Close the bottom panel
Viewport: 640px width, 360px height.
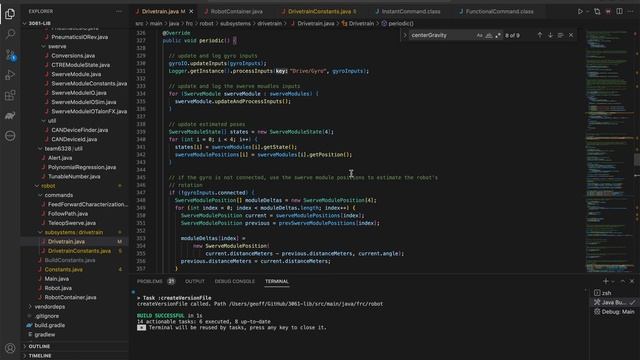[x=632, y=281]
